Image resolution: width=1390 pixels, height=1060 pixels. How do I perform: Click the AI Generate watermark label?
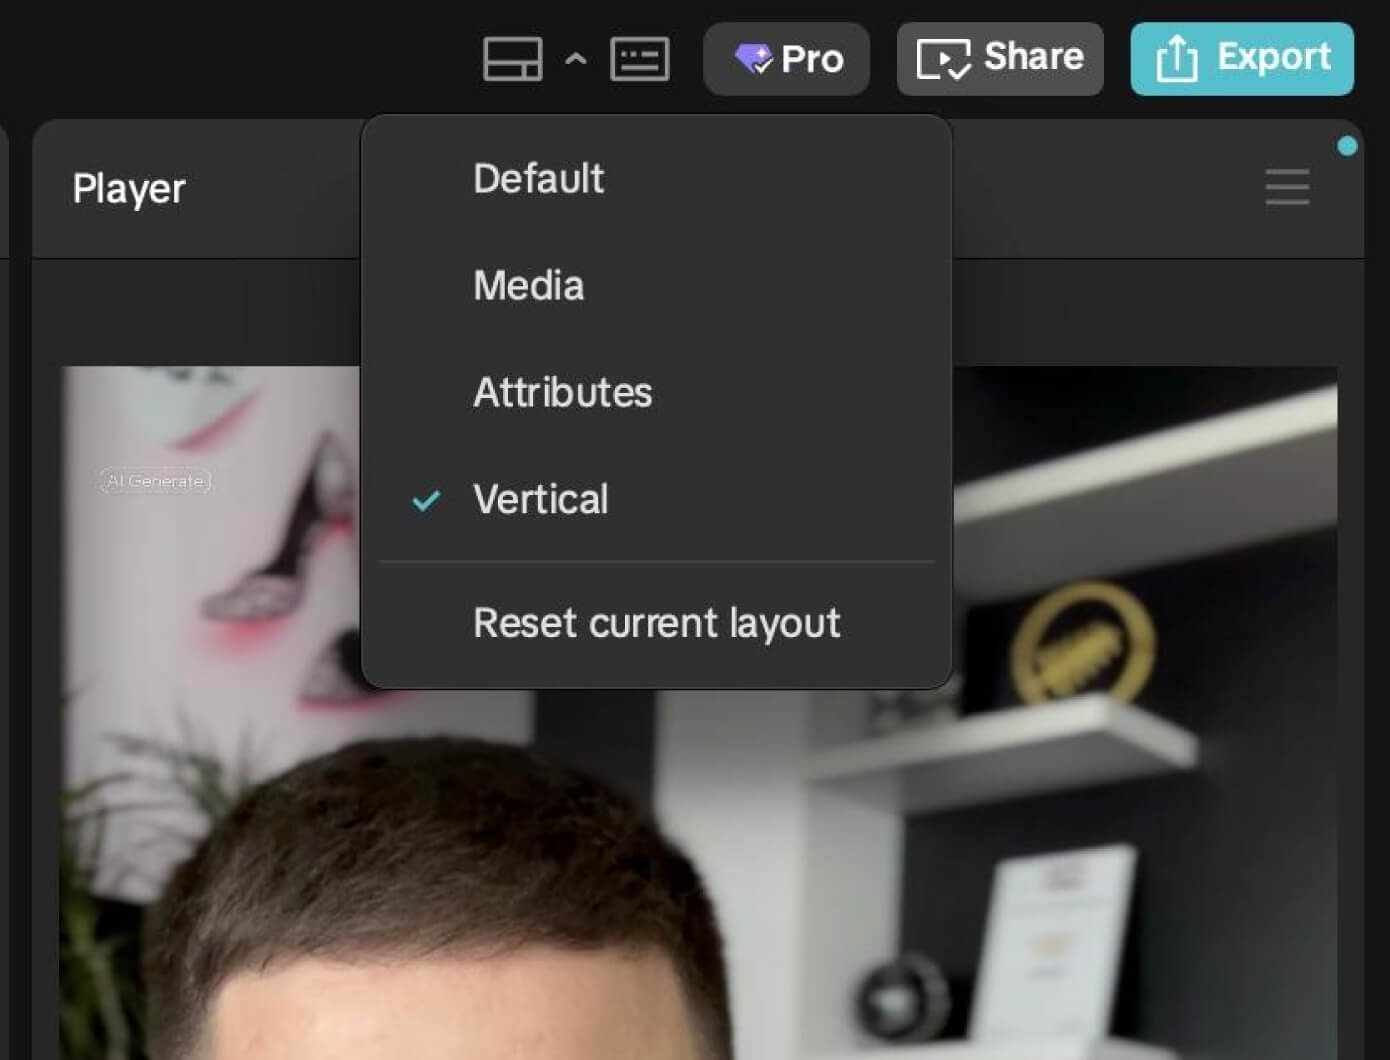156,481
